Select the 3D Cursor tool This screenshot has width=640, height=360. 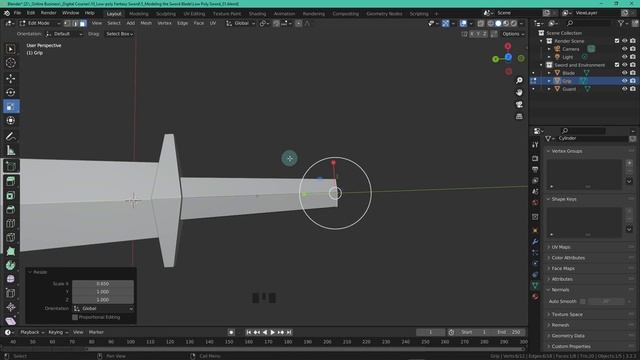(x=11, y=63)
